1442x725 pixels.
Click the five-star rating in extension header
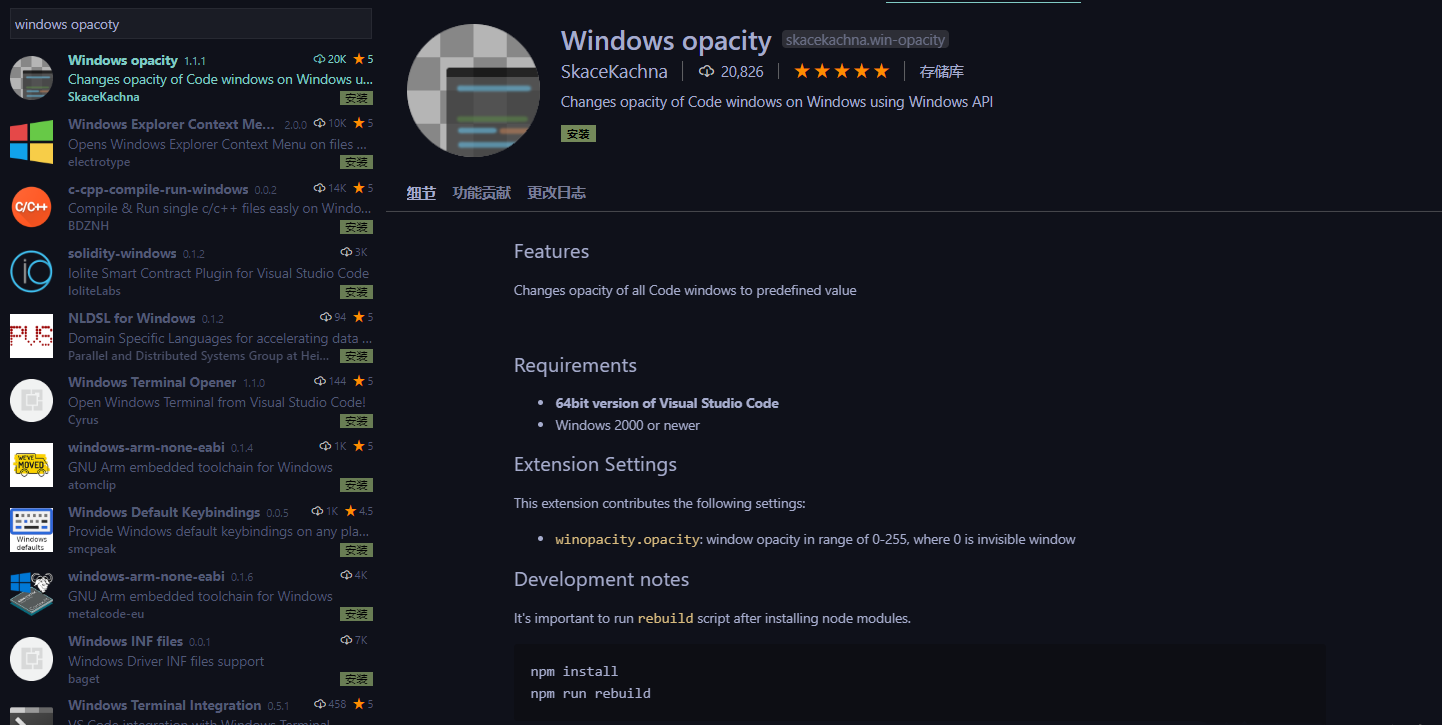point(841,71)
